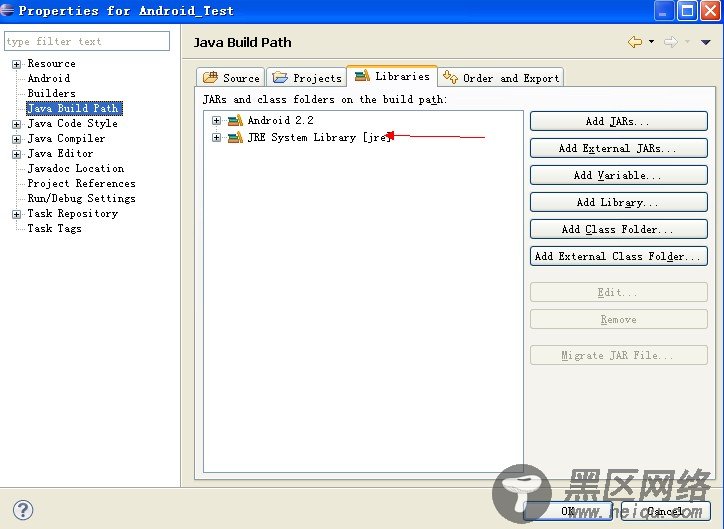Switch to the Projects tab

click(x=307, y=78)
